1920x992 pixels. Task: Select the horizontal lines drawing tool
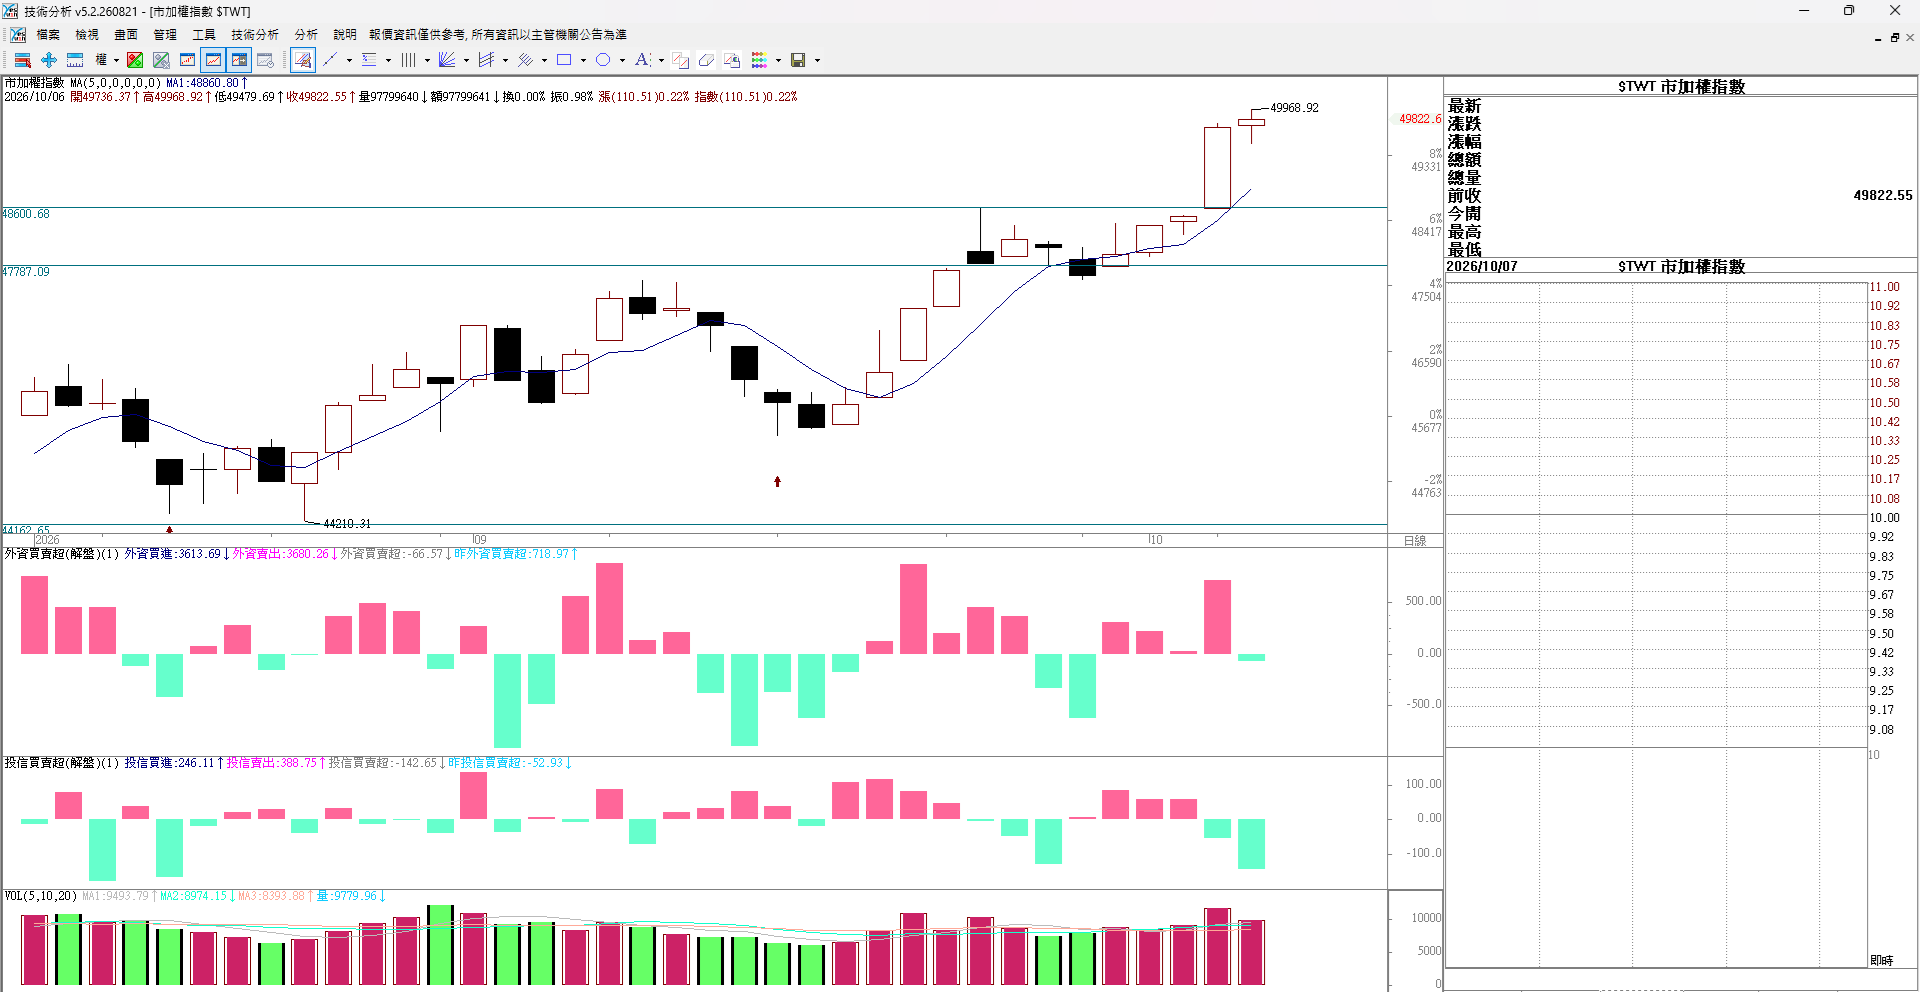[x=369, y=60]
